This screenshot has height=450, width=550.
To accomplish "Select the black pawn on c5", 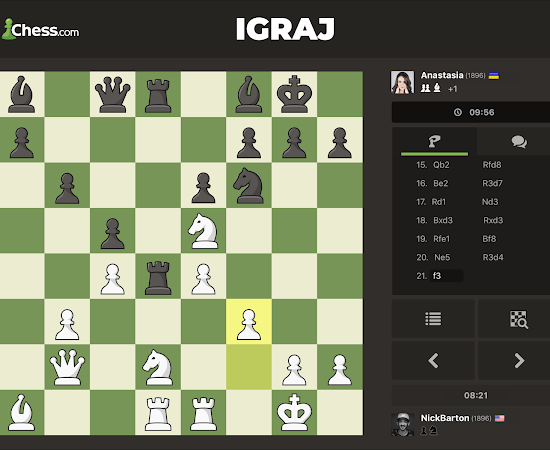I will click(x=112, y=233).
